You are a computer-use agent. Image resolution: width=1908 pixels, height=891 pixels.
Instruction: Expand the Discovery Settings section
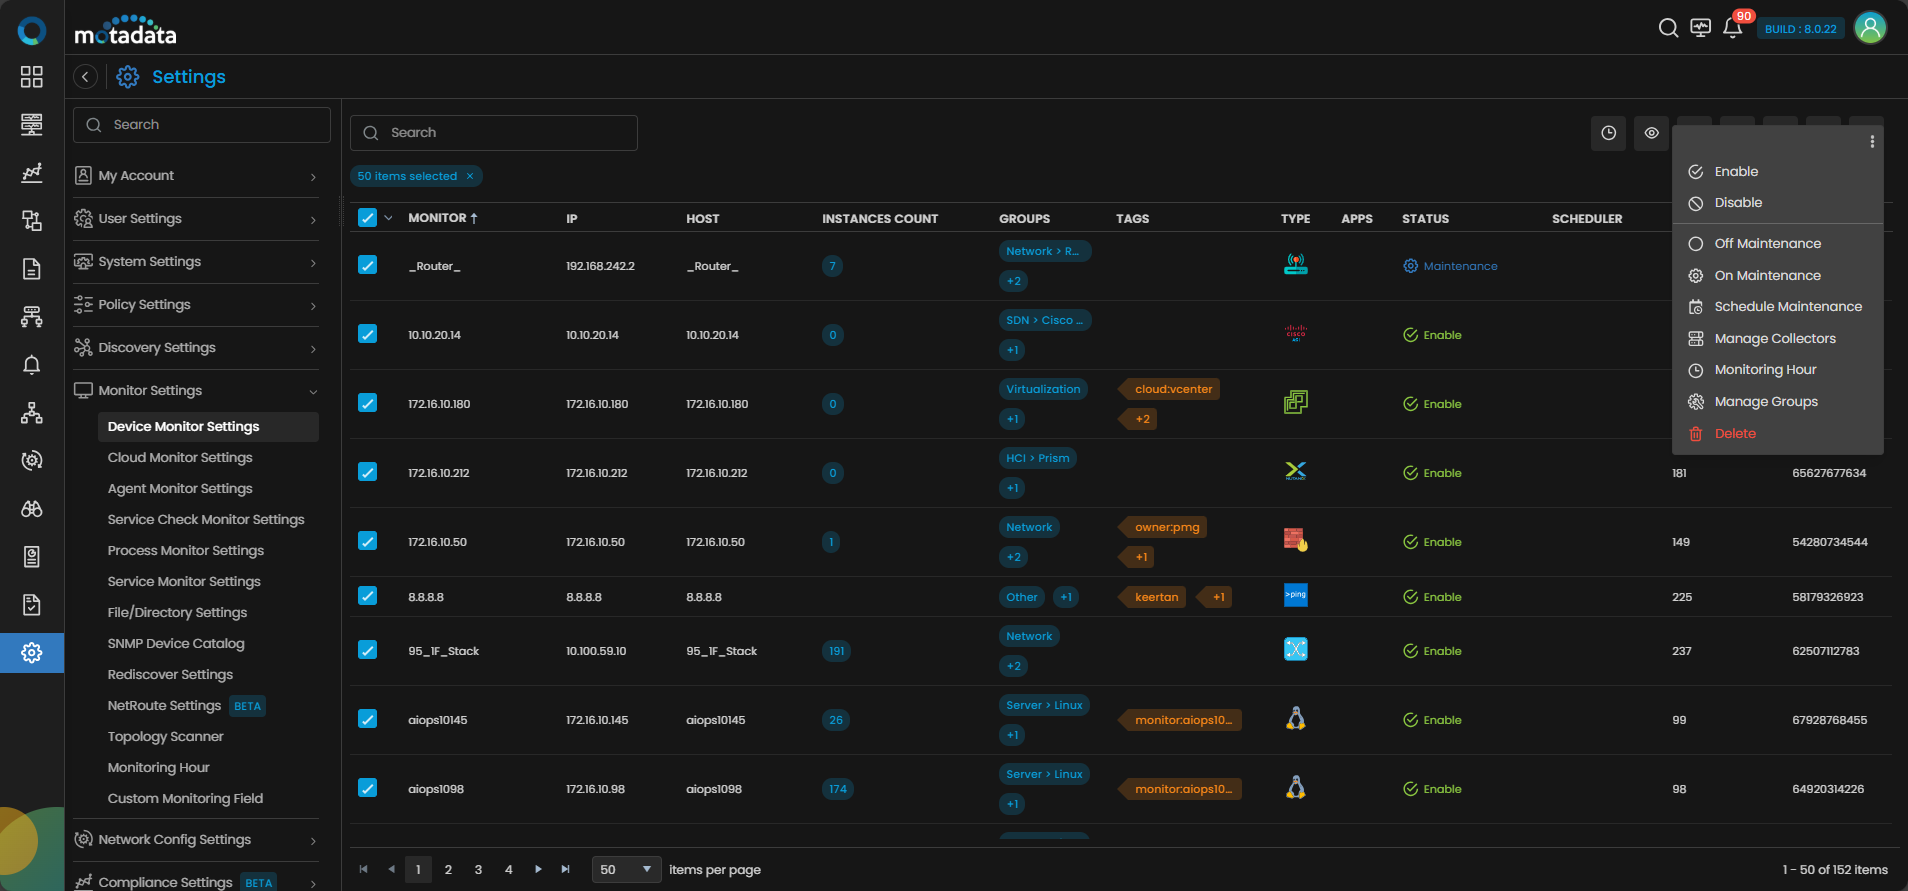pyautogui.click(x=196, y=348)
